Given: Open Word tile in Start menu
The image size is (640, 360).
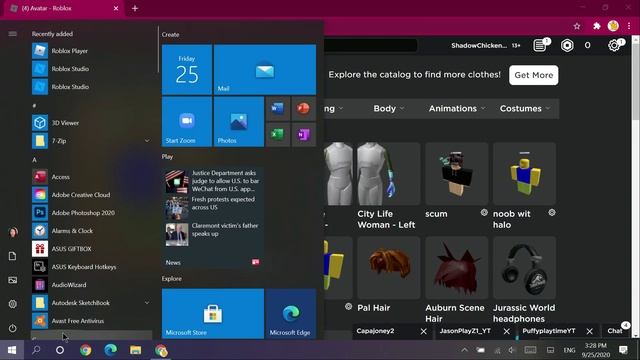Looking at the screenshot, I should 278,109.
